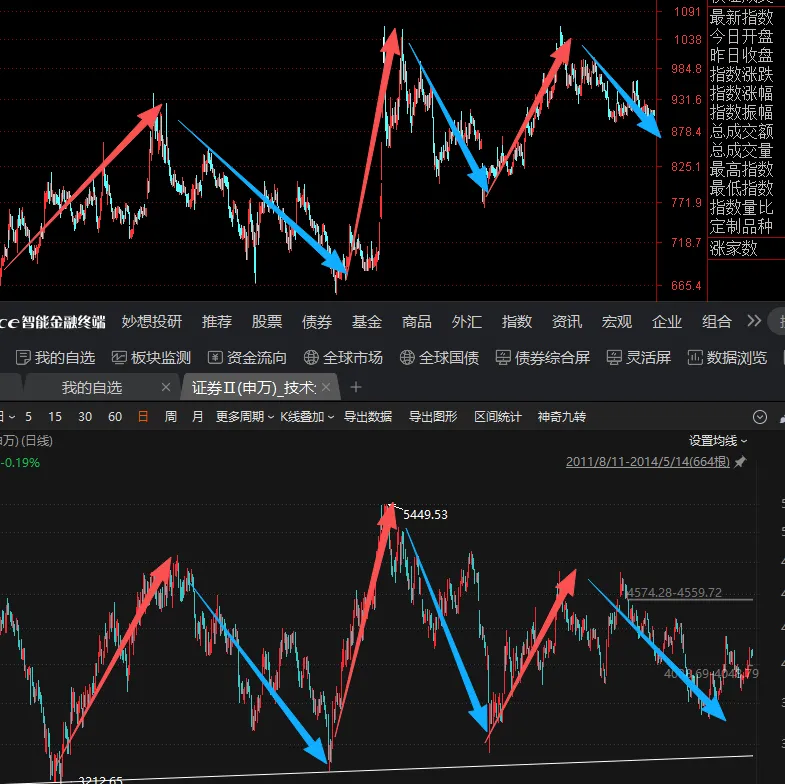Open the 宏观 menu
This screenshot has width=785, height=784.
(617, 321)
